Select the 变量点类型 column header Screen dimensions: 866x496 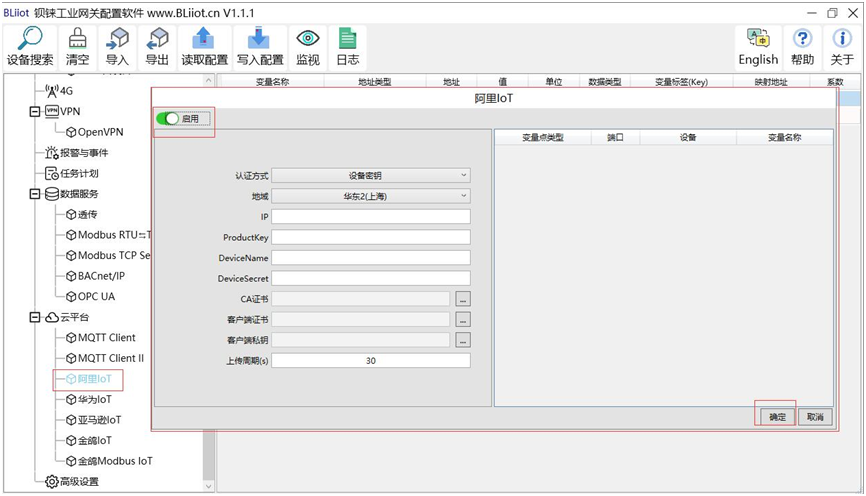pyautogui.click(x=543, y=138)
